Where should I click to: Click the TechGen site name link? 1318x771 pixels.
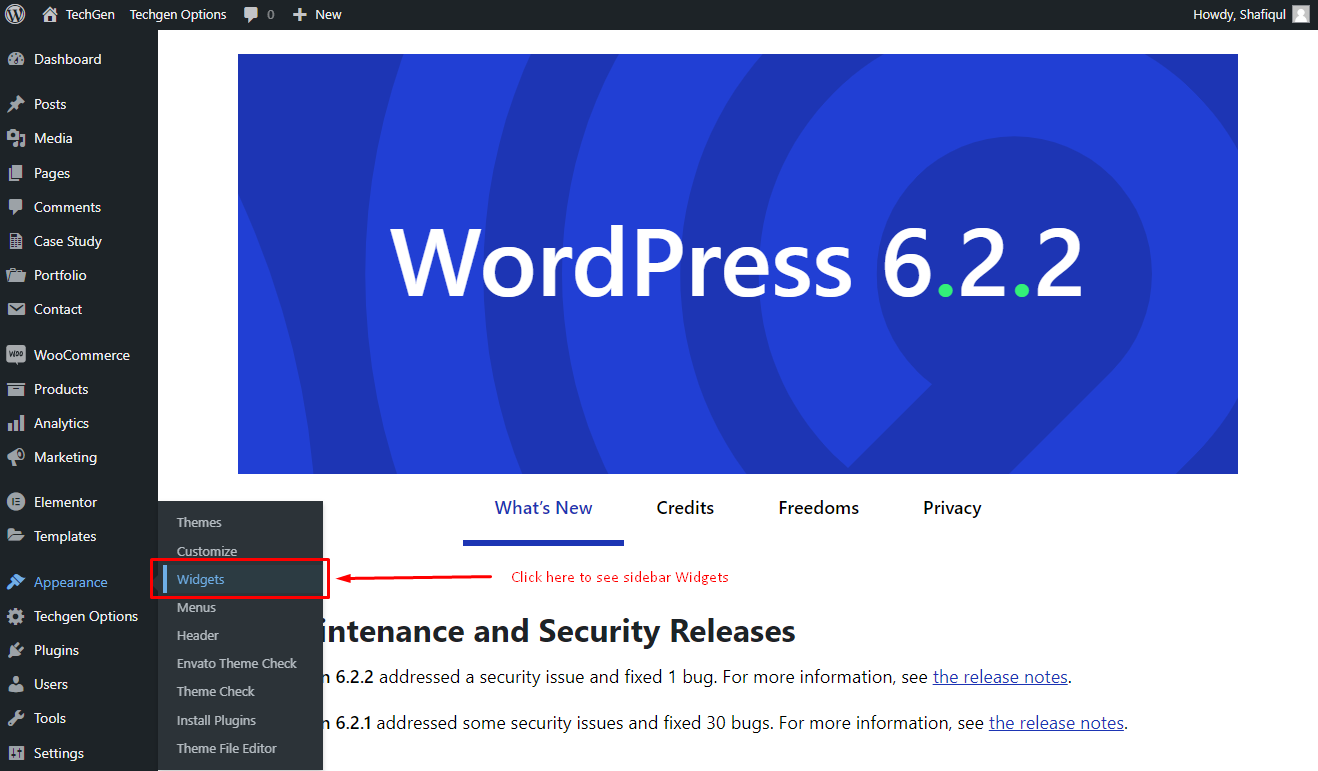click(90, 14)
